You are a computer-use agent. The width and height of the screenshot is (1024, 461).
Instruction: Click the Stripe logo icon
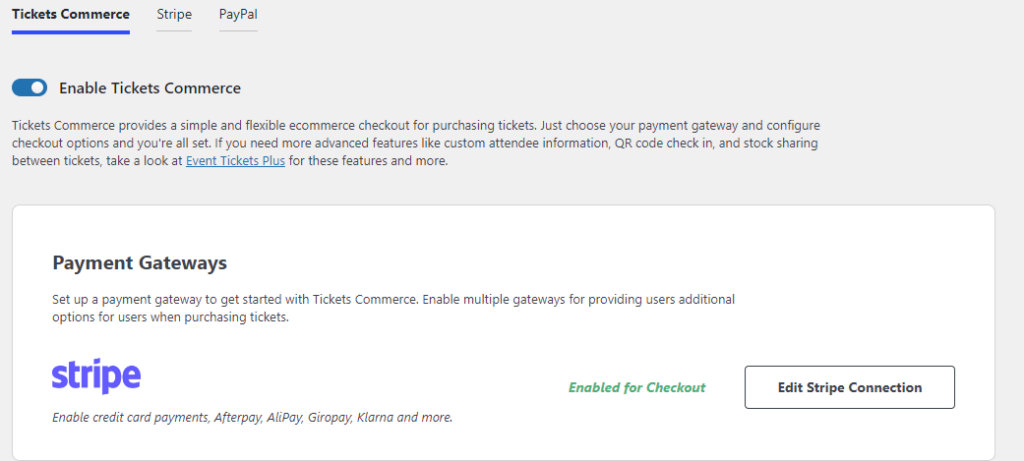[x=96, y=376]
